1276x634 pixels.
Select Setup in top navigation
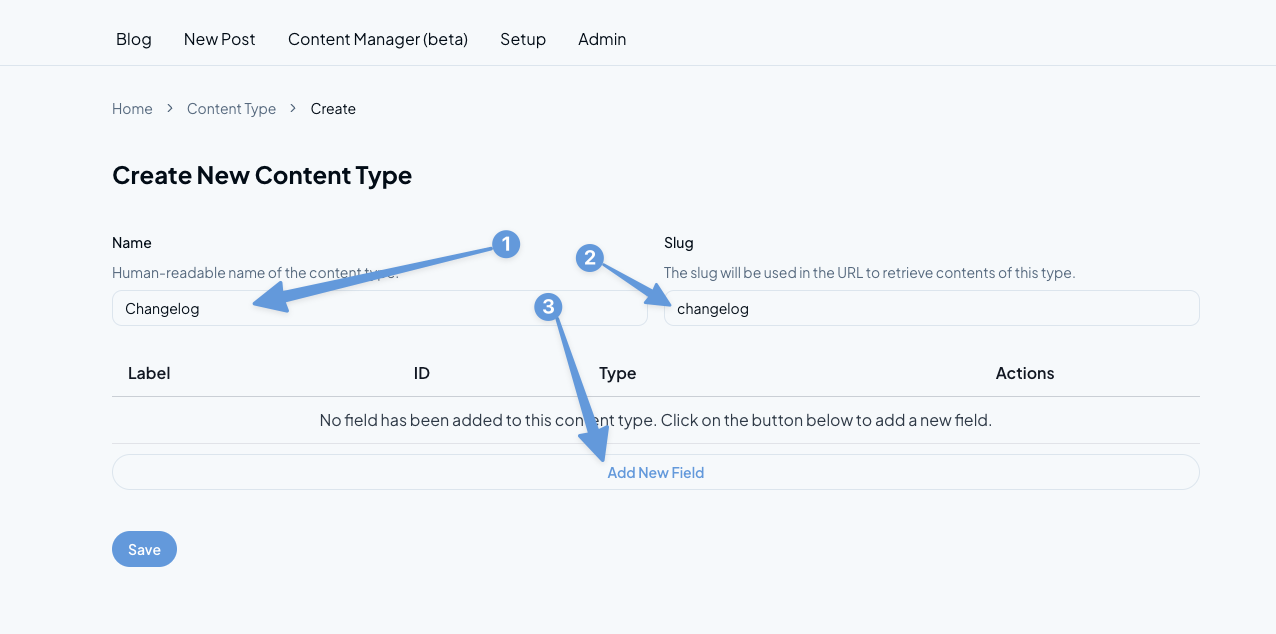tap(523, 39)
